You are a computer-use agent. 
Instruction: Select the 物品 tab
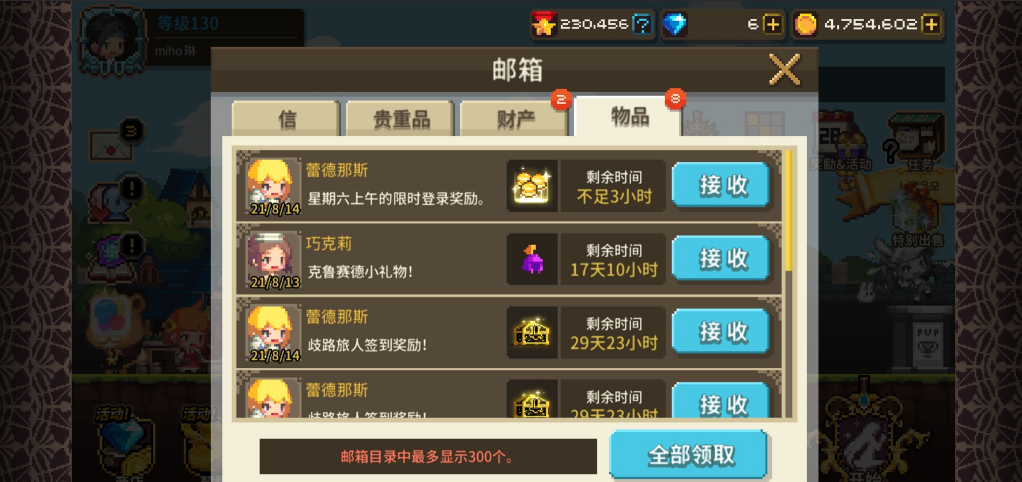coord(628,117)
